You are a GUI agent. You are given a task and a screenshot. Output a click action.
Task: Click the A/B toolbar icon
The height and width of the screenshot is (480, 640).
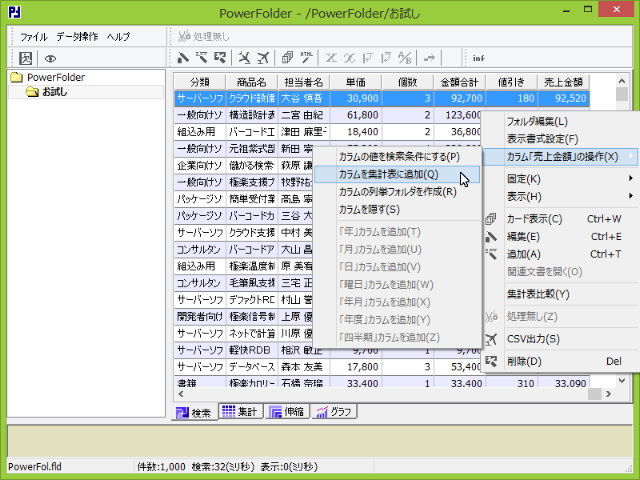point(404,58)
